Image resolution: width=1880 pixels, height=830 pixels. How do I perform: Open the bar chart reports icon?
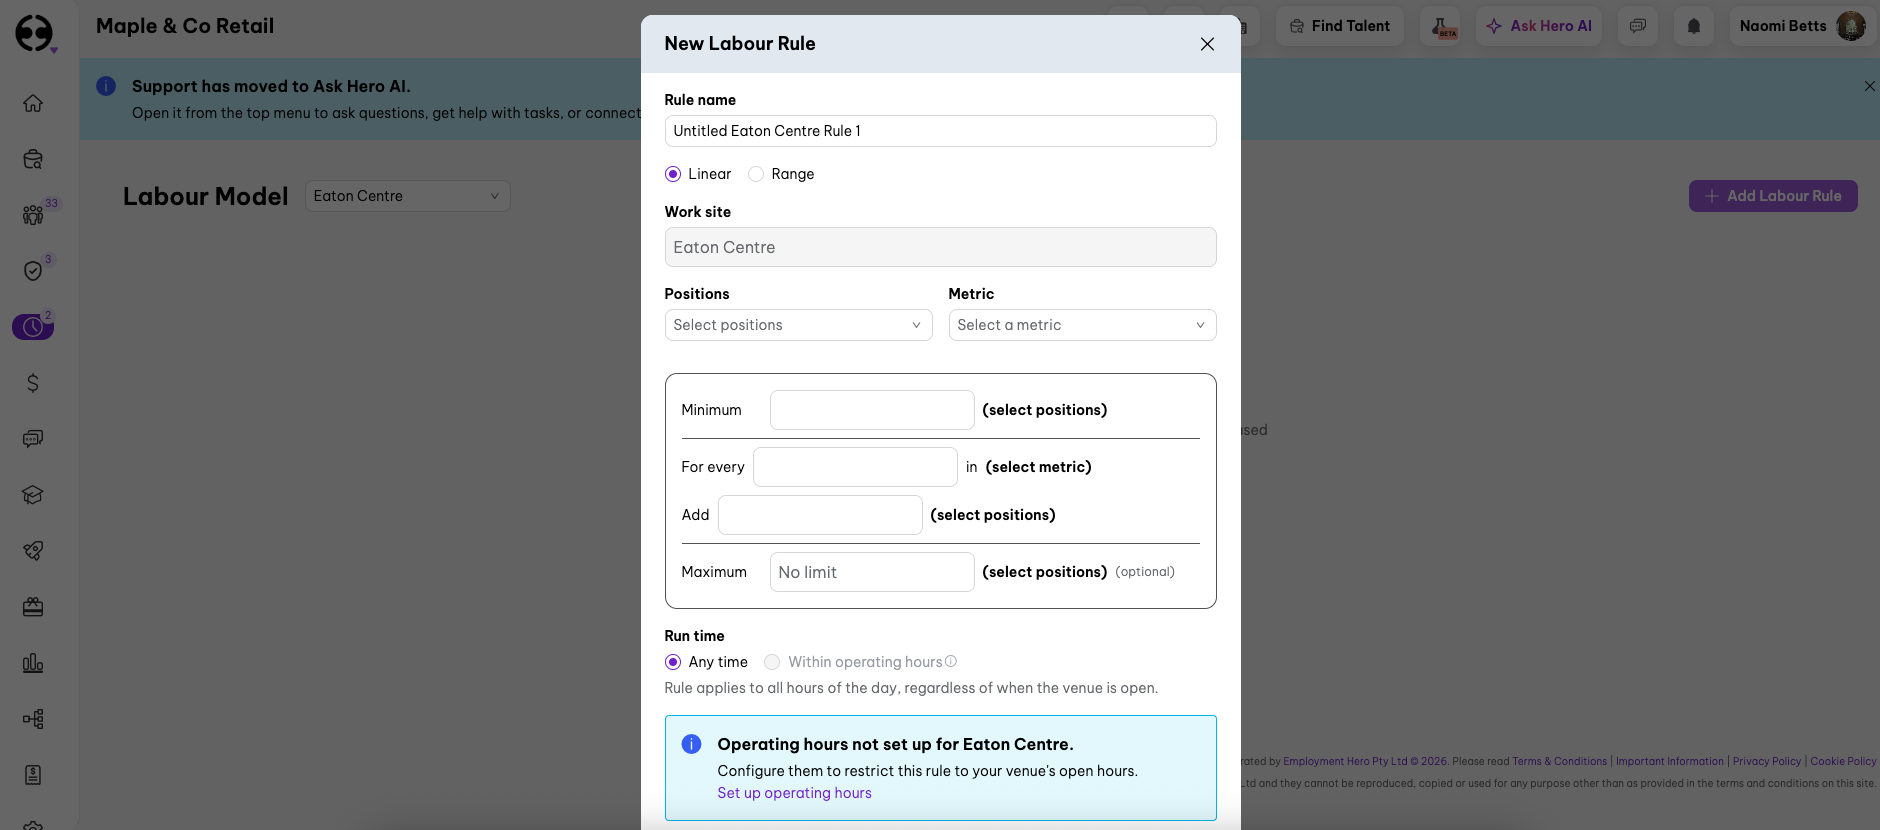pos(33,663)
